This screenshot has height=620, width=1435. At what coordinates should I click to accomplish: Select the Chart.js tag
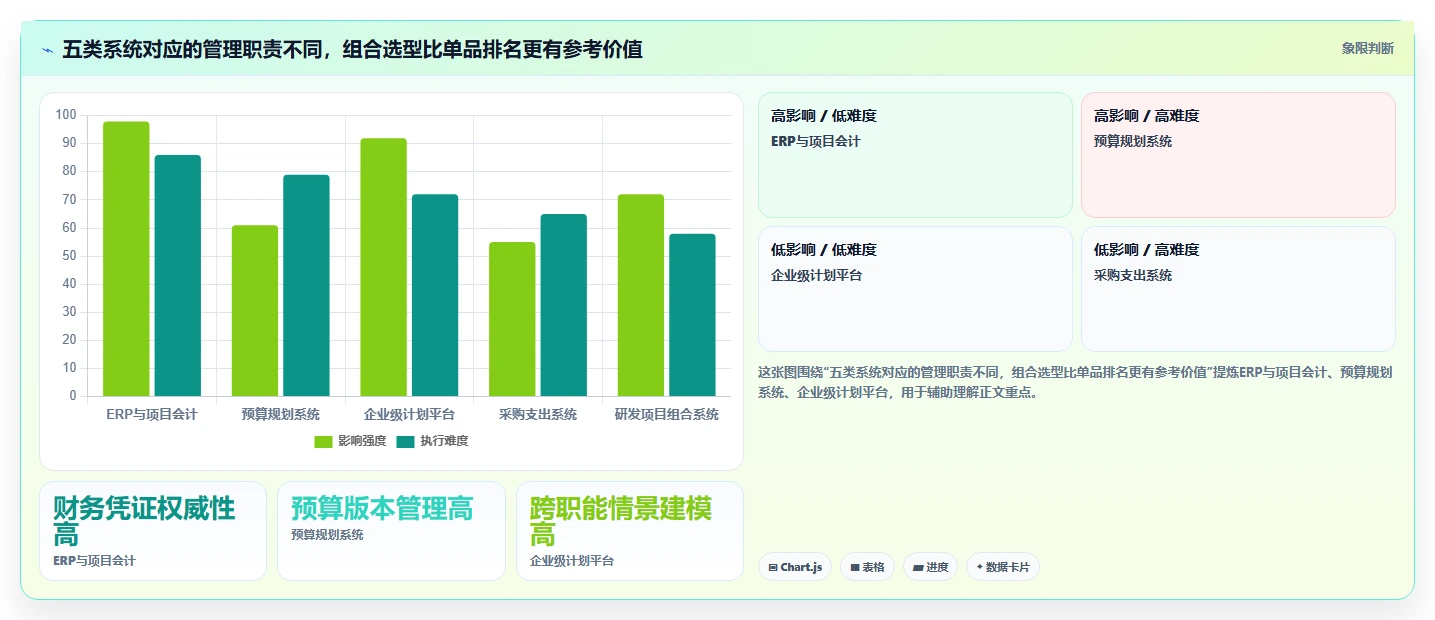click(795, 567)
